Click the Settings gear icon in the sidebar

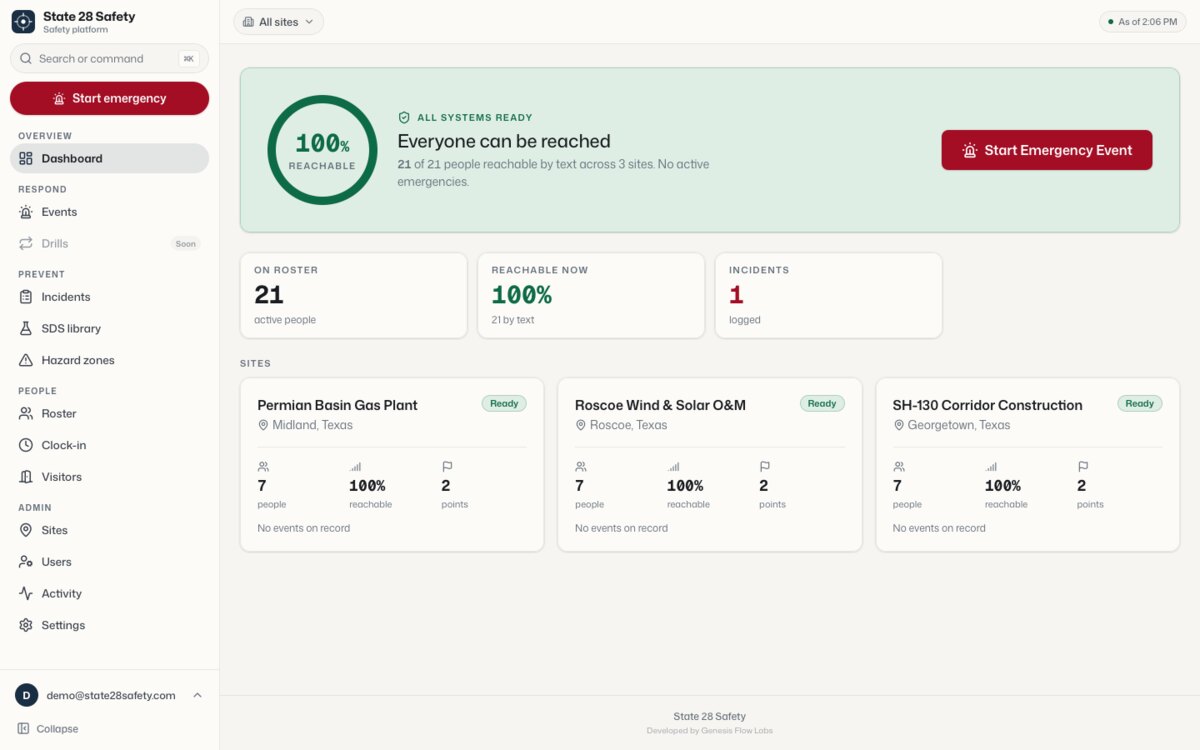(x=26, y=625)
